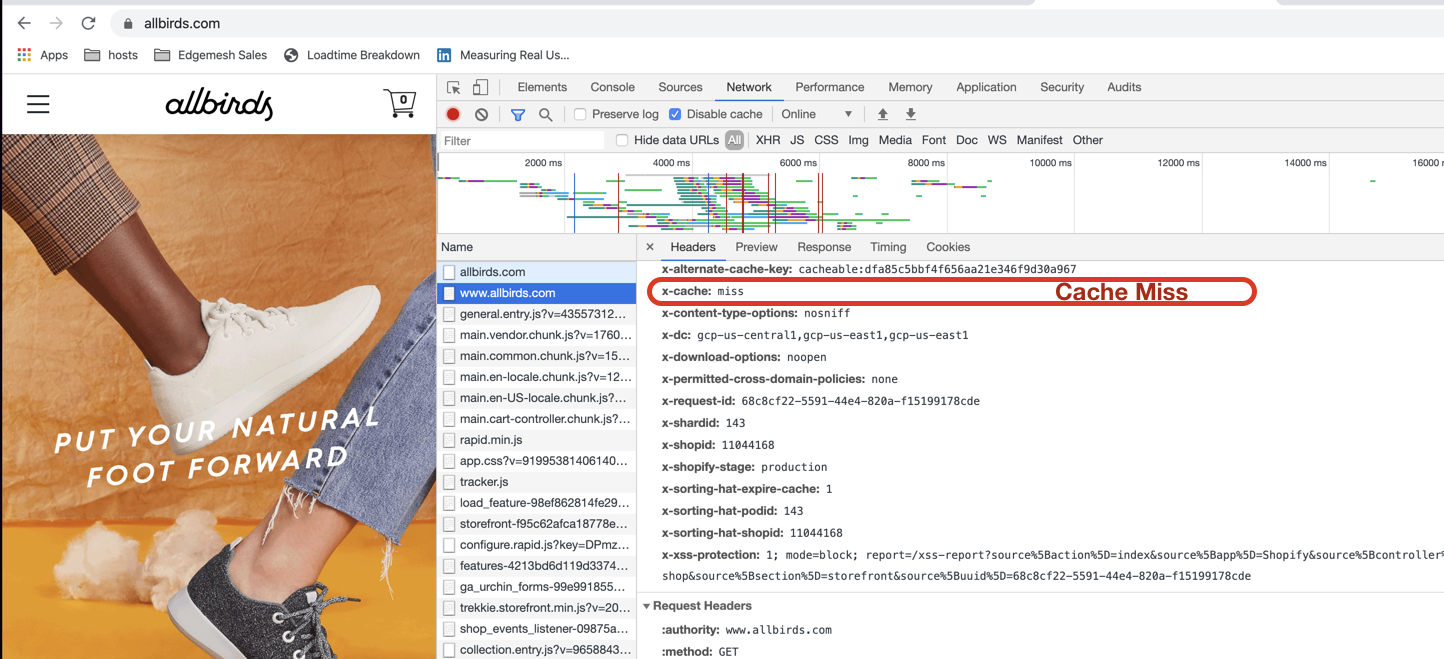Filter requests by Font
The width and height of the screenshot is (1444, 659).
pos(934,140)
